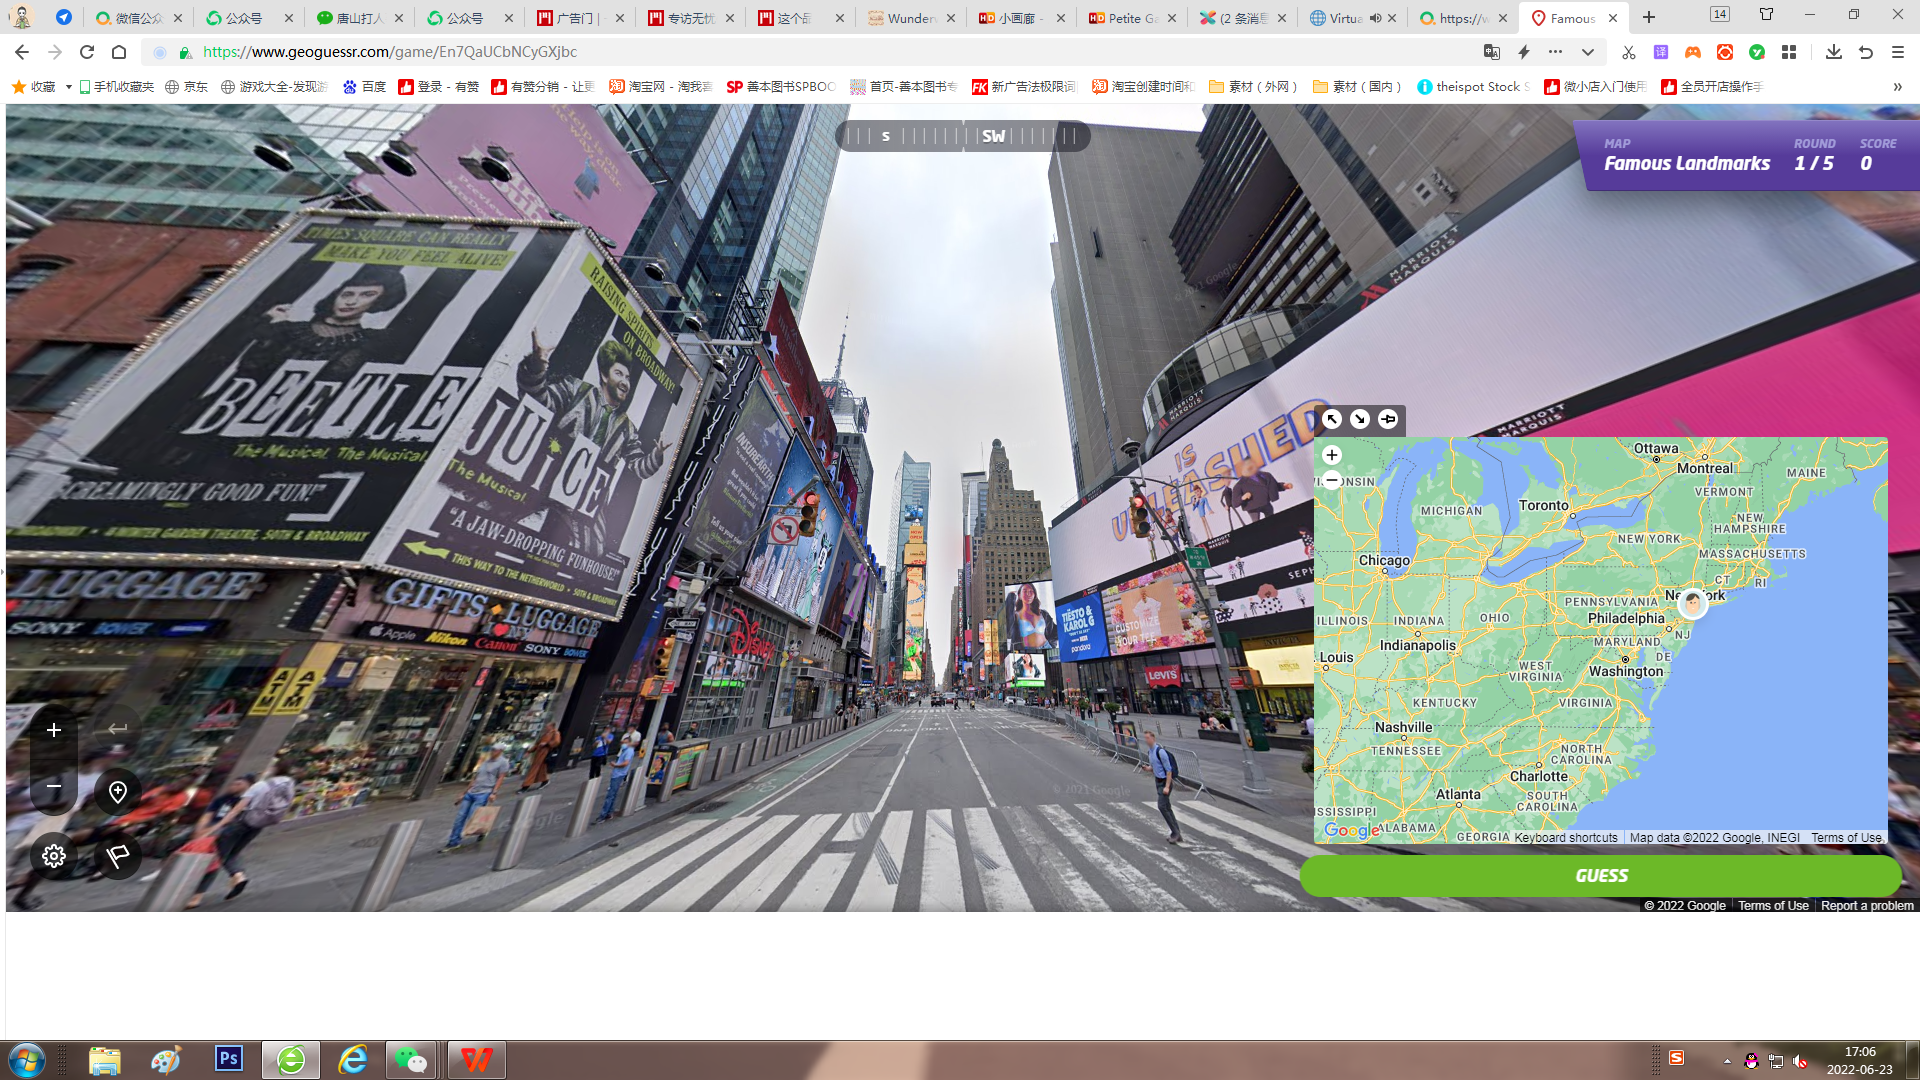
Task: Expand the 收藏 dropdown arrow
Action: [x=68, y=87]
